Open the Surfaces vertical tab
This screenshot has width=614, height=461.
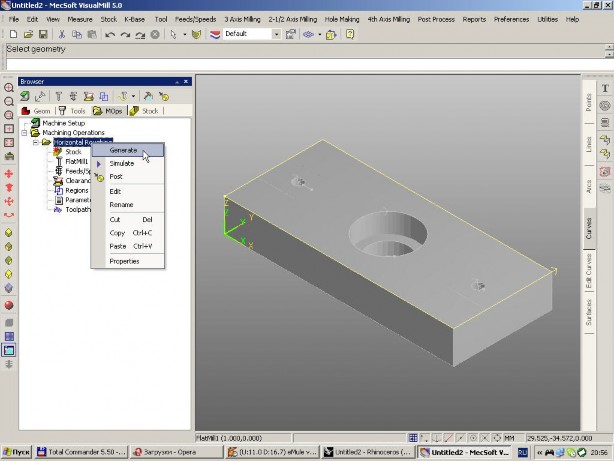[589, 313]
